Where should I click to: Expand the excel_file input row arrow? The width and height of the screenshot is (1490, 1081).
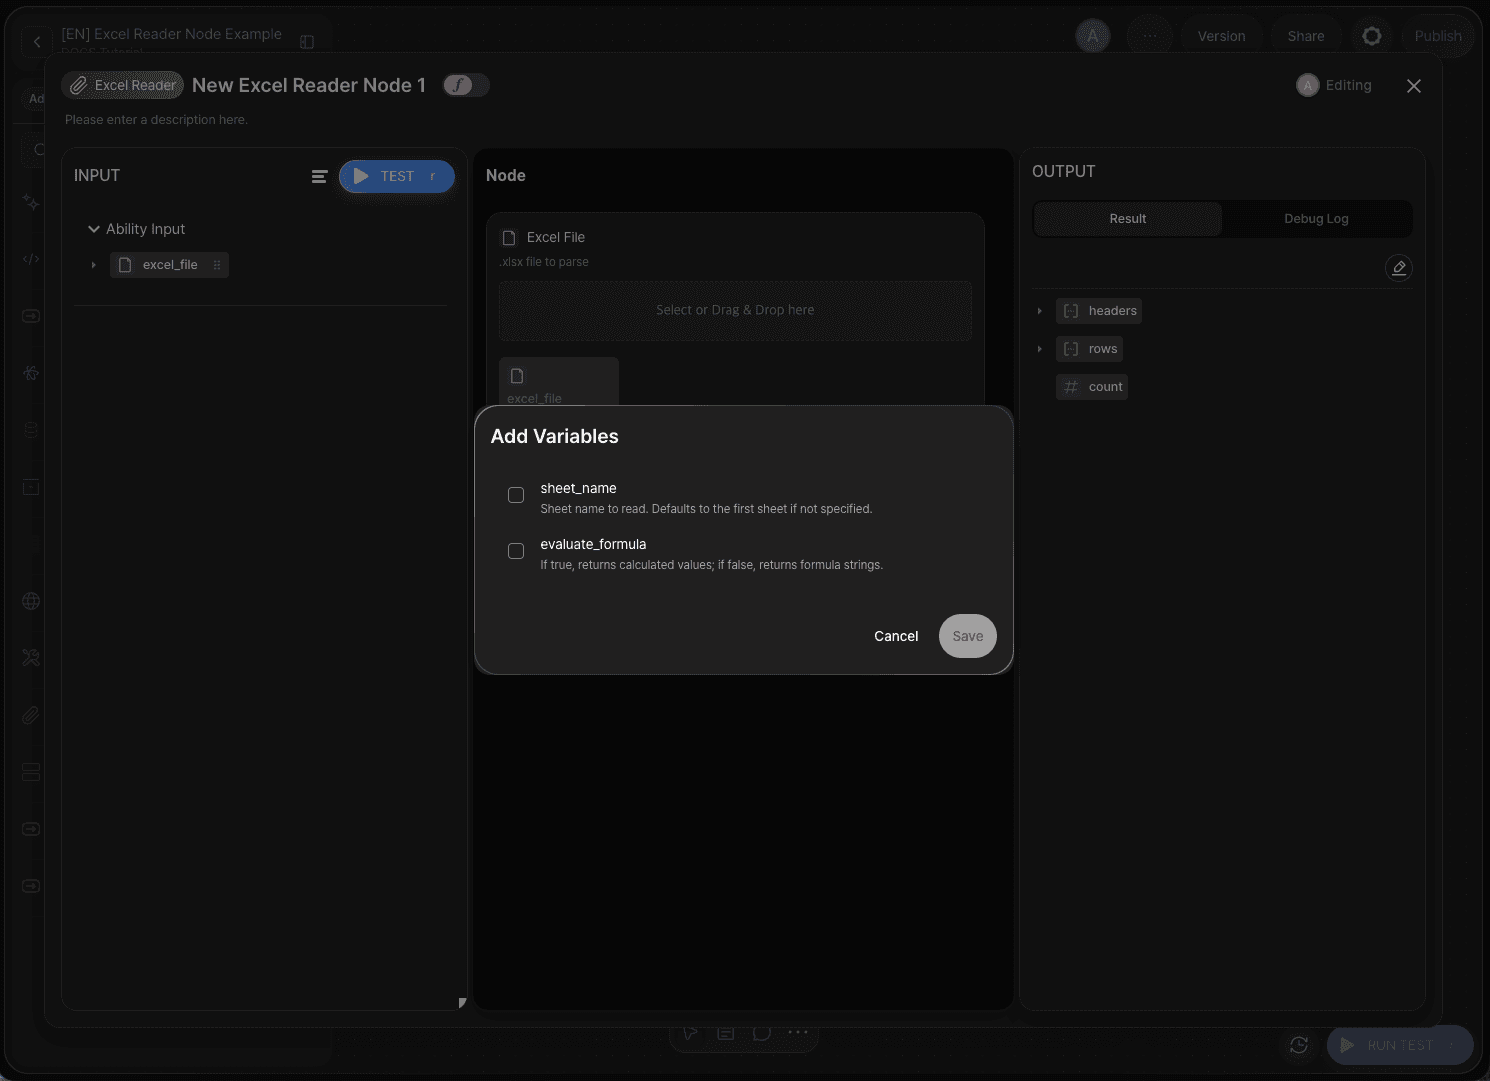pos(94,265)
